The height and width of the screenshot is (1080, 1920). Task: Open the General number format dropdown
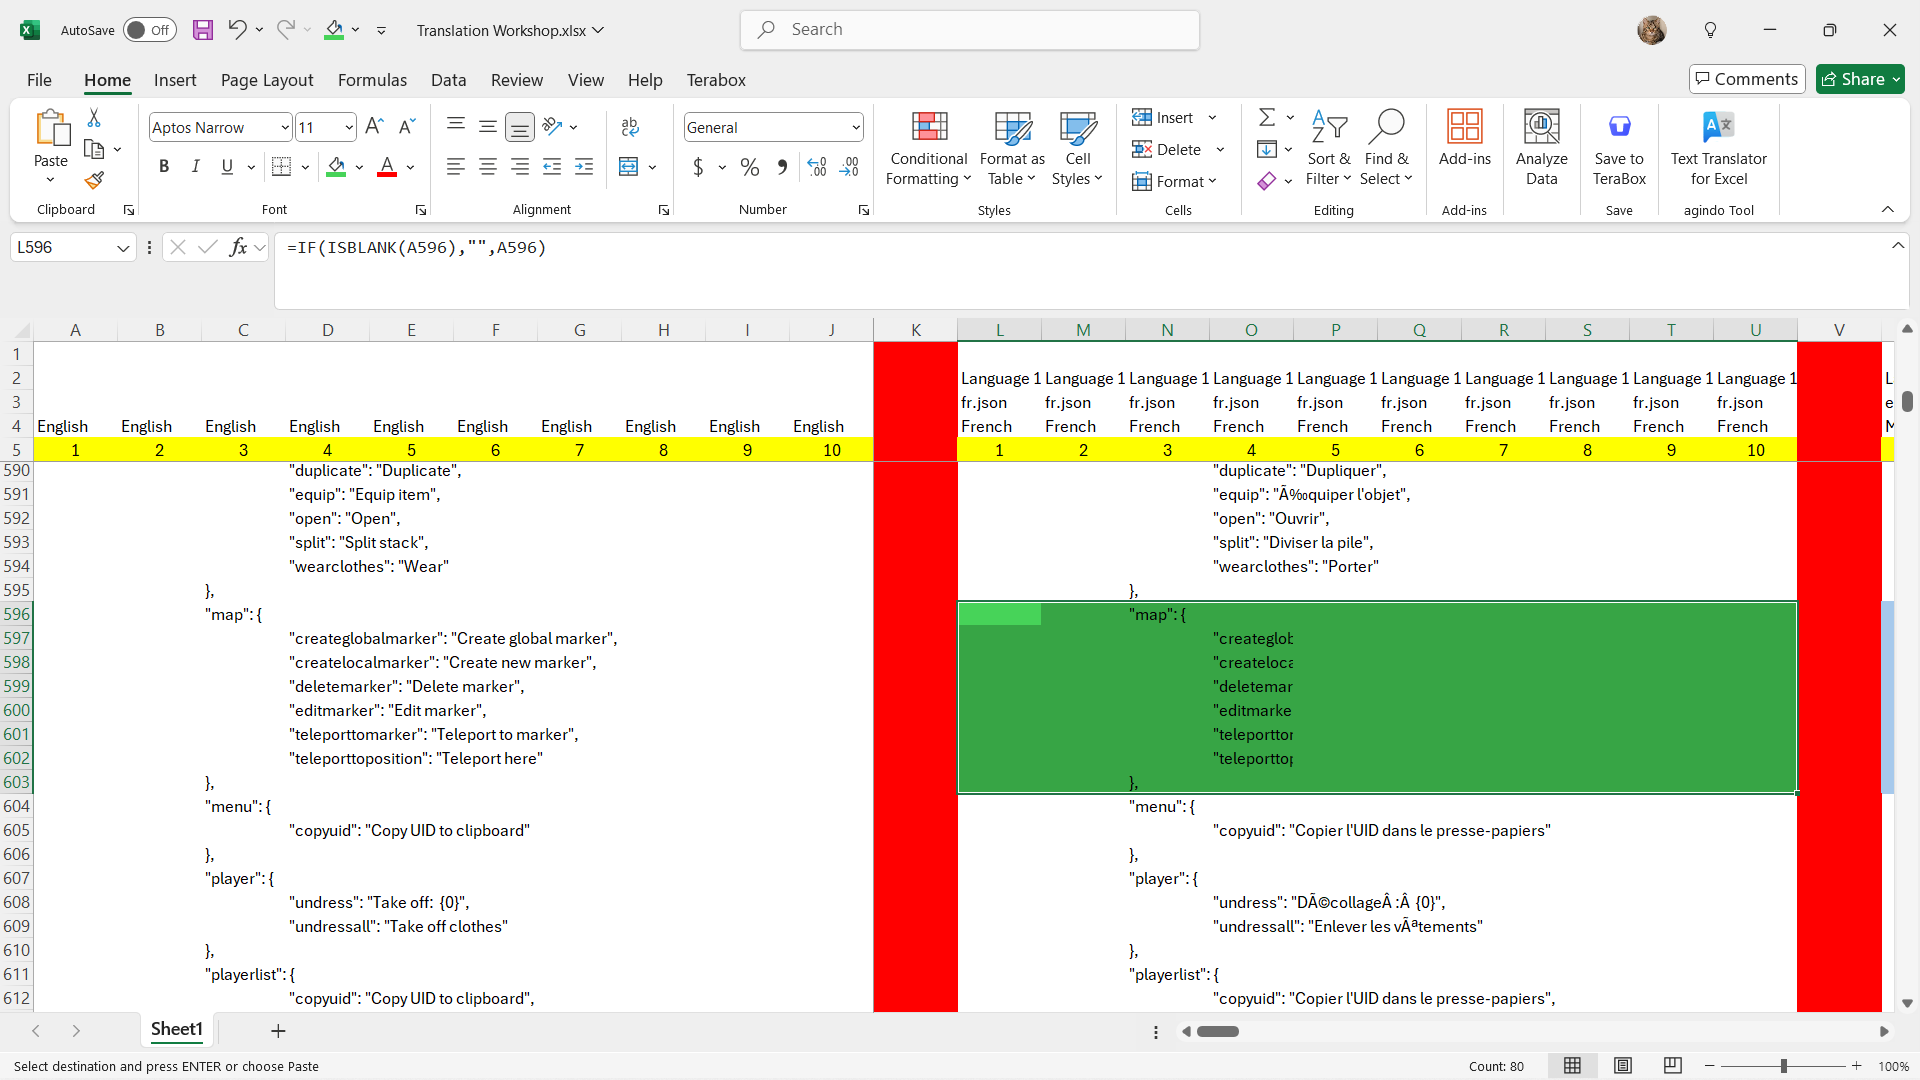click(856, 128)
